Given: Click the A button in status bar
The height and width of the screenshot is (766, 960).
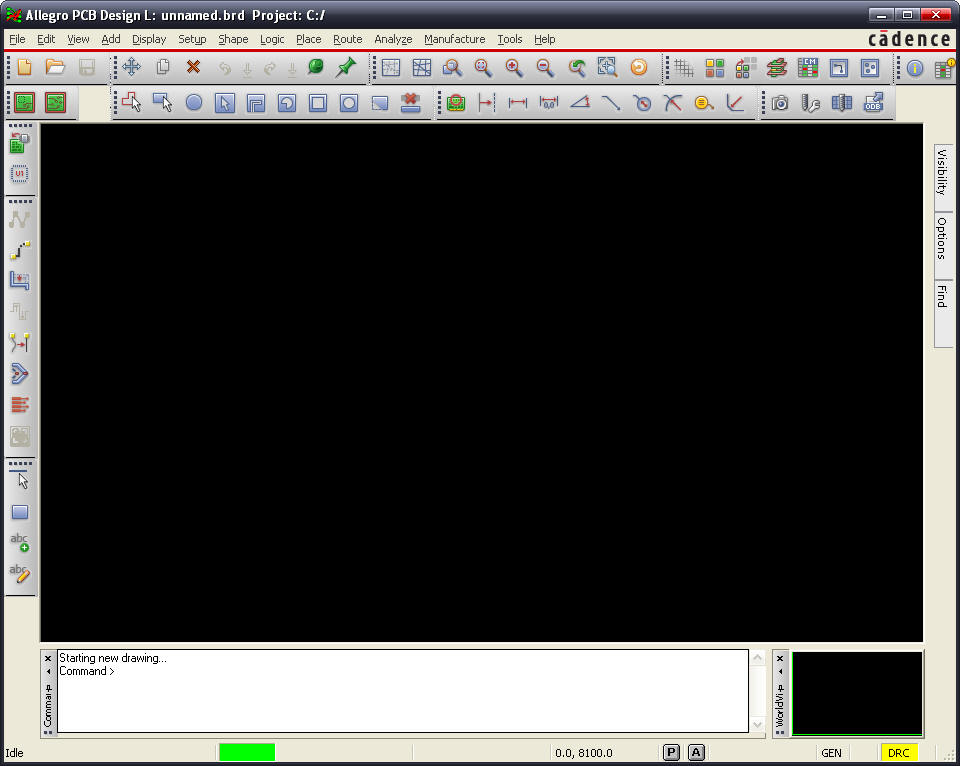Looking at the screenshot, I should (696, 753).
